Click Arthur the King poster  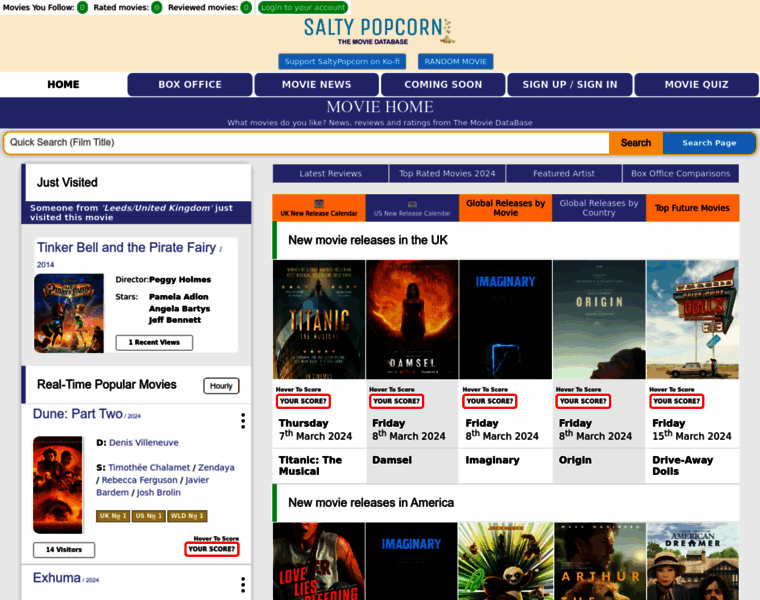click(600, 561)
